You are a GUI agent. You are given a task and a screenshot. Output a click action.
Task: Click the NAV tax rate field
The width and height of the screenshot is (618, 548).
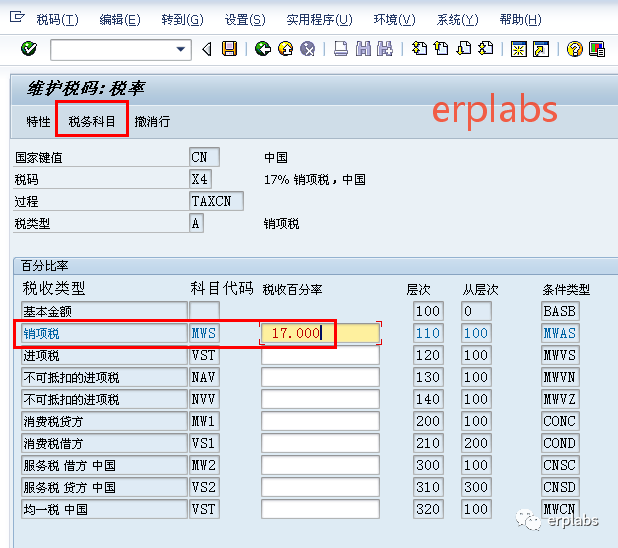coord(320,377)
